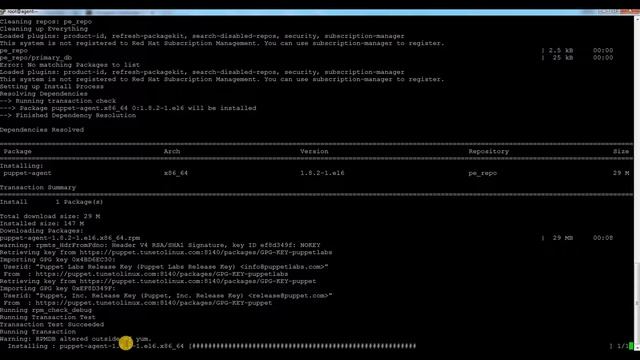Click 'Retrieving key' line ending GPG-KEY-puppet
This screenshot has height=360, width=640.
pos(158,281)
